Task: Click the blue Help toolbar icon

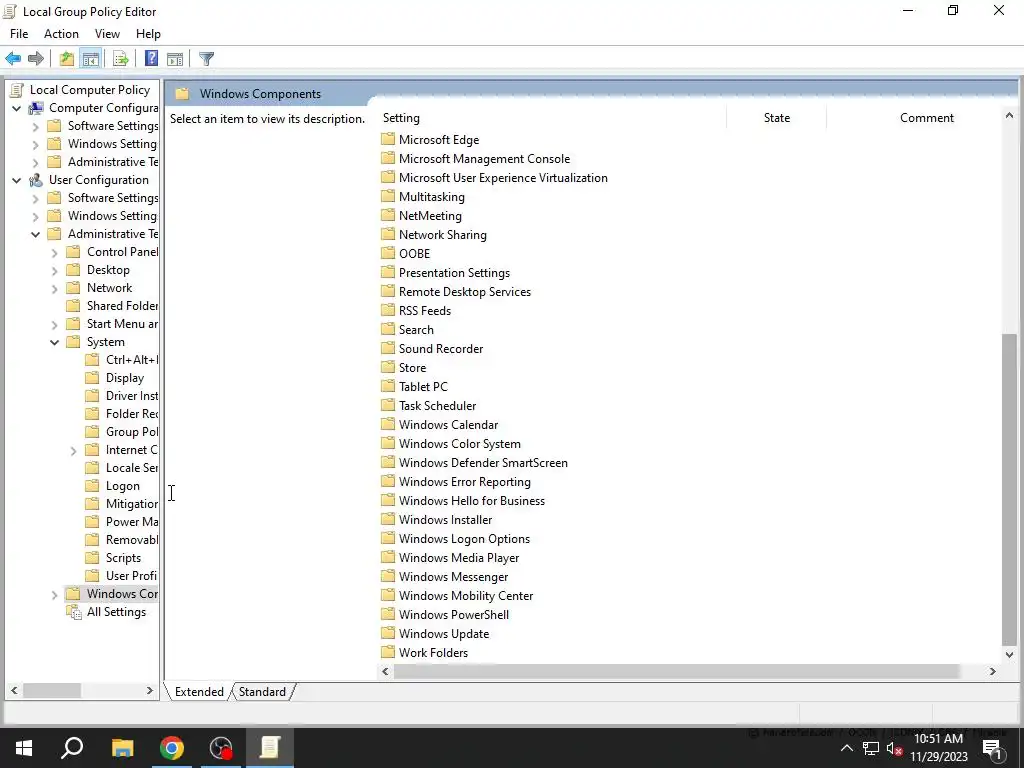Action: pyautogui.click(x=152, y=59)
